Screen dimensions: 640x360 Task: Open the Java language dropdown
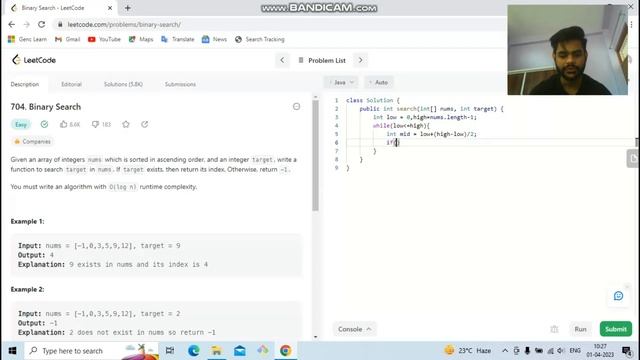[x=341, y=82]
